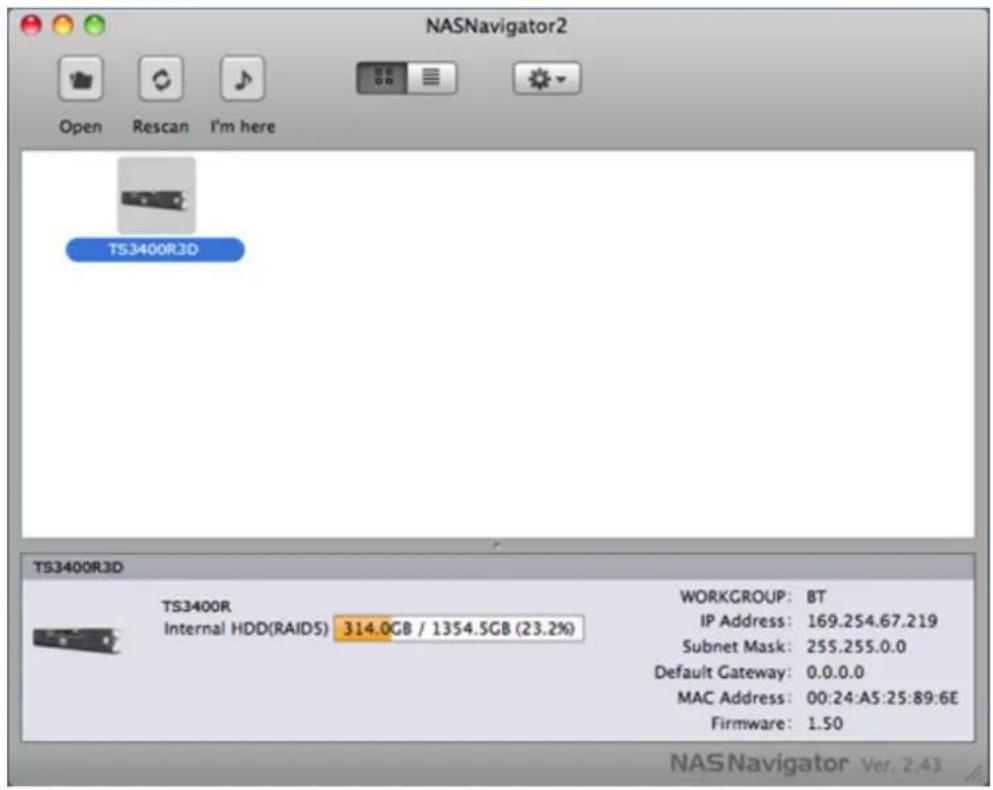Open the gear settings dropdown
993x790 pixels.
(547, 79)
